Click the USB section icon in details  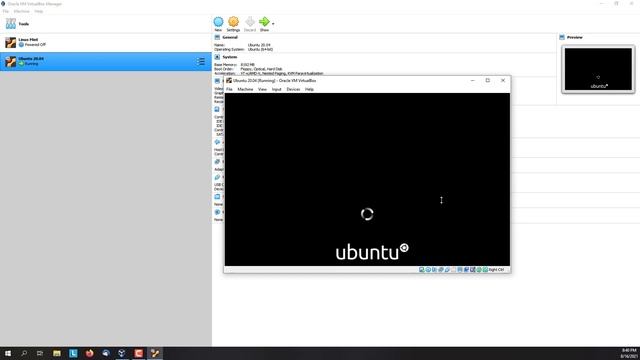pyautogui.click(x=217, y=177)
